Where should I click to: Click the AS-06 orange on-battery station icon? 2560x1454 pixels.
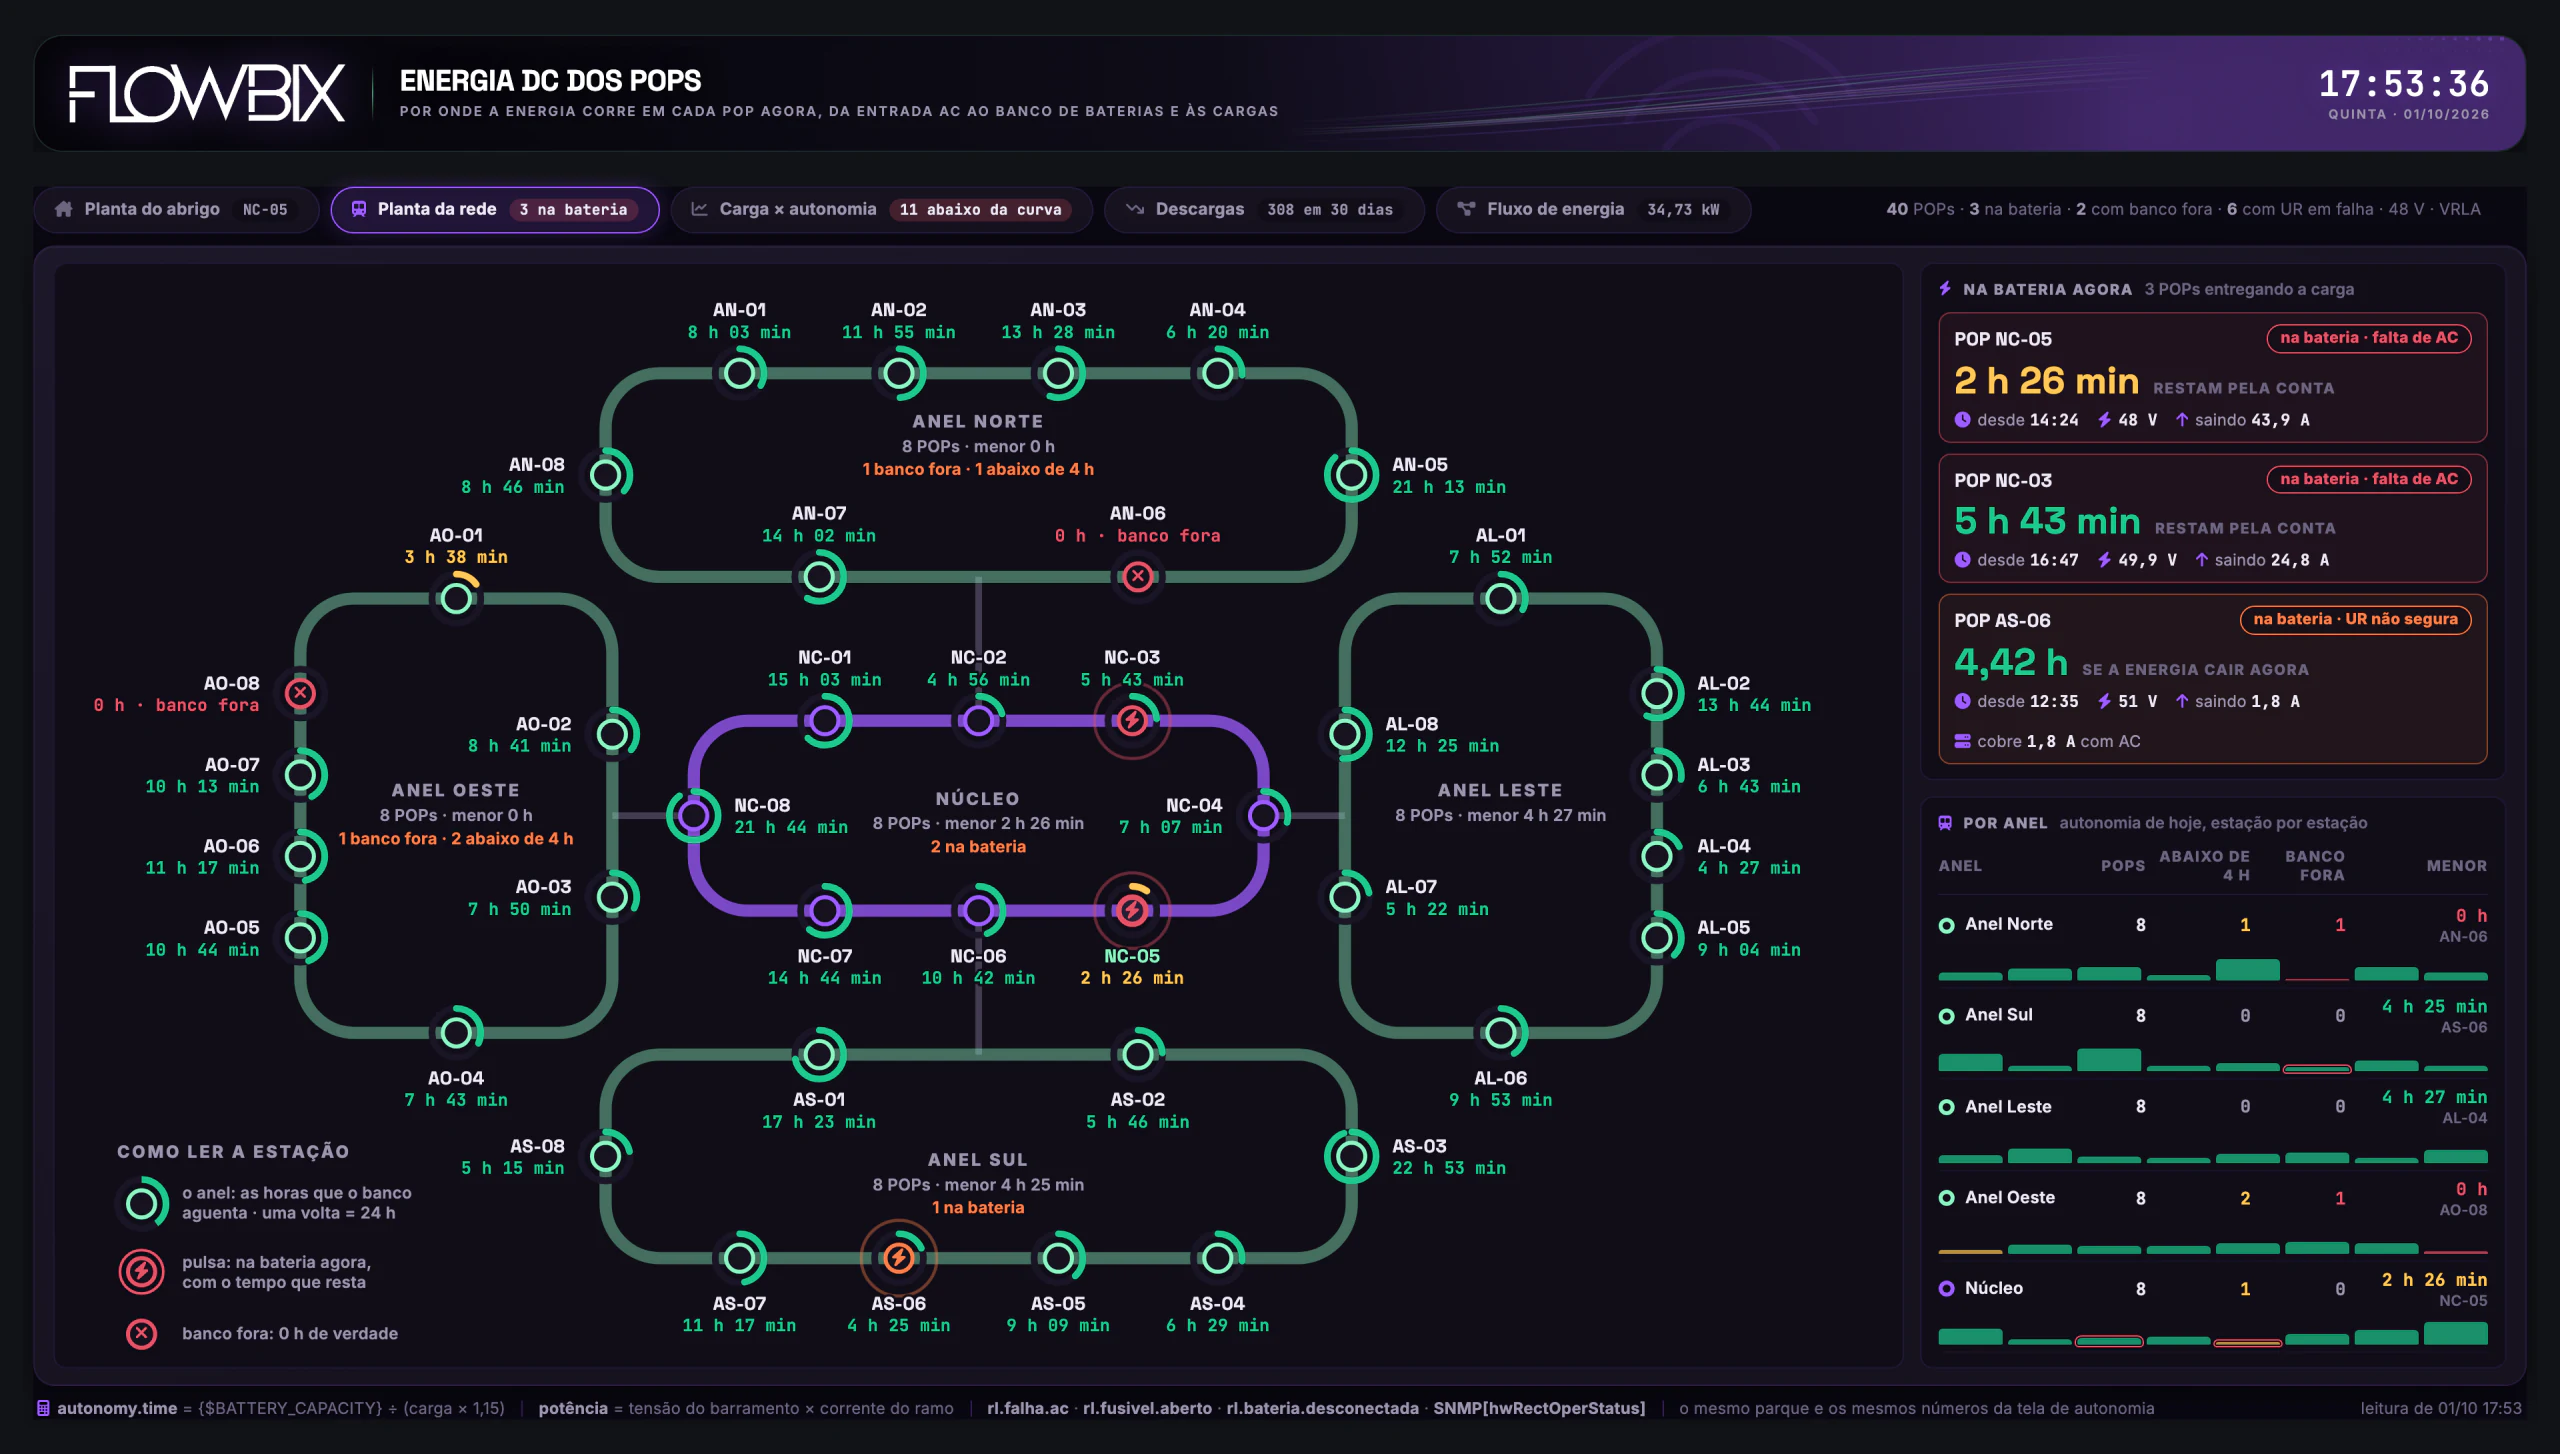[x=898, y=1258]
